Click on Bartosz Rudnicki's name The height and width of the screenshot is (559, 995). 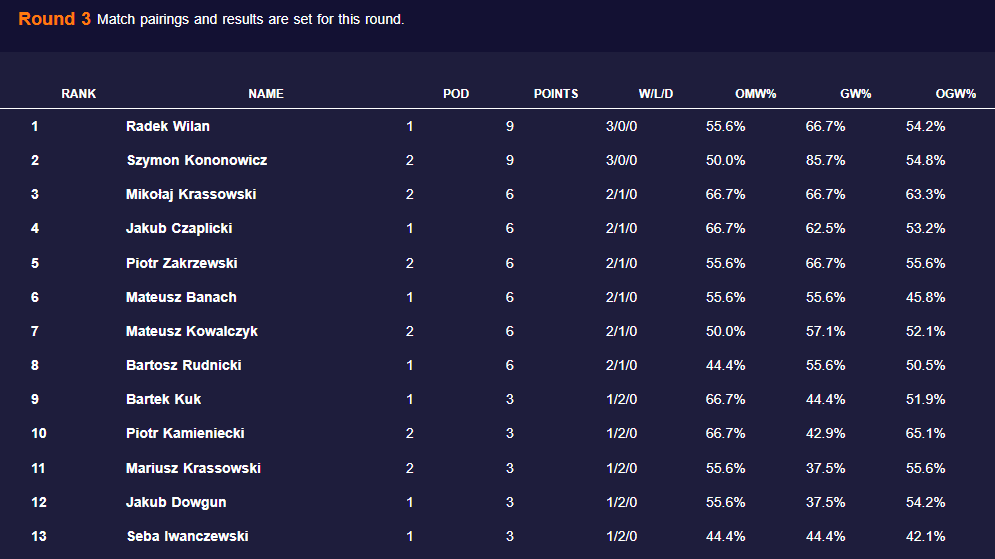point(184,366)
